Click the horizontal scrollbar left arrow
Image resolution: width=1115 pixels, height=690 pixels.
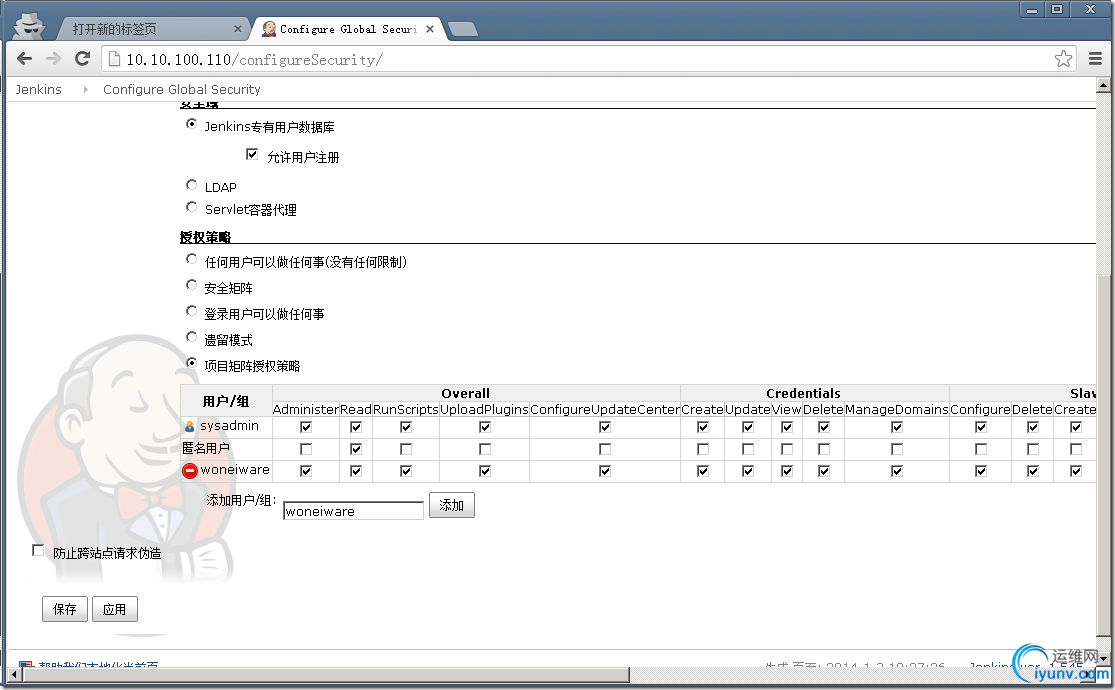(x=14, y=674)
